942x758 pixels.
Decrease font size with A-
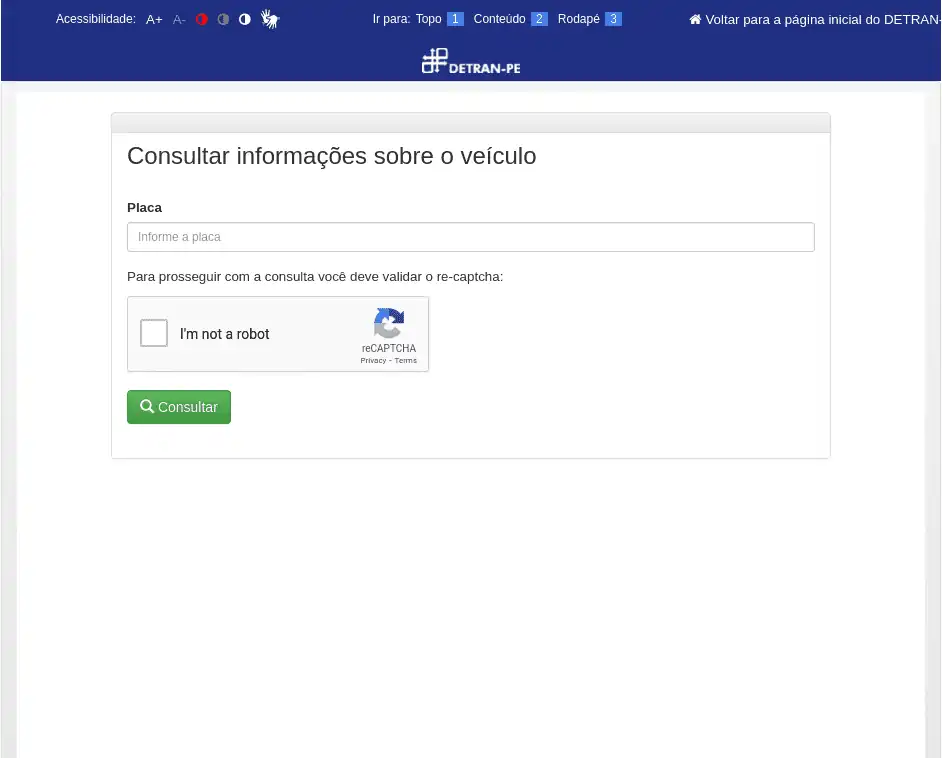coord(179,19)
